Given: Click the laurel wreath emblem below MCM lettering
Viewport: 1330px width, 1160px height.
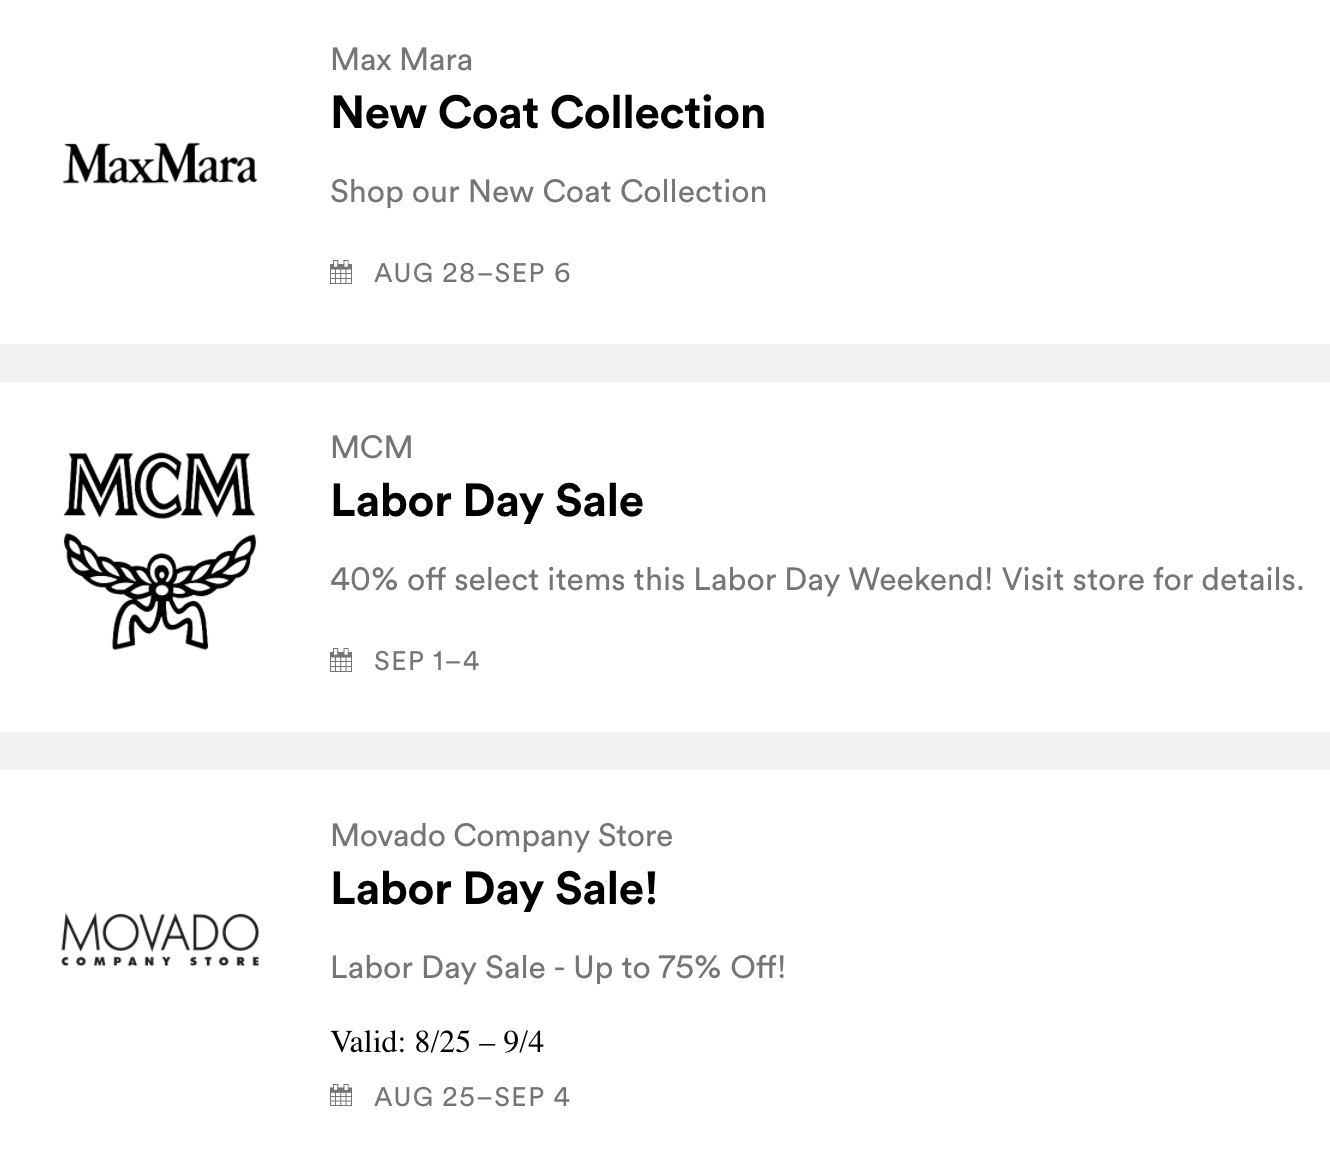Looking at the screenshot, I should tap(160, 590).
